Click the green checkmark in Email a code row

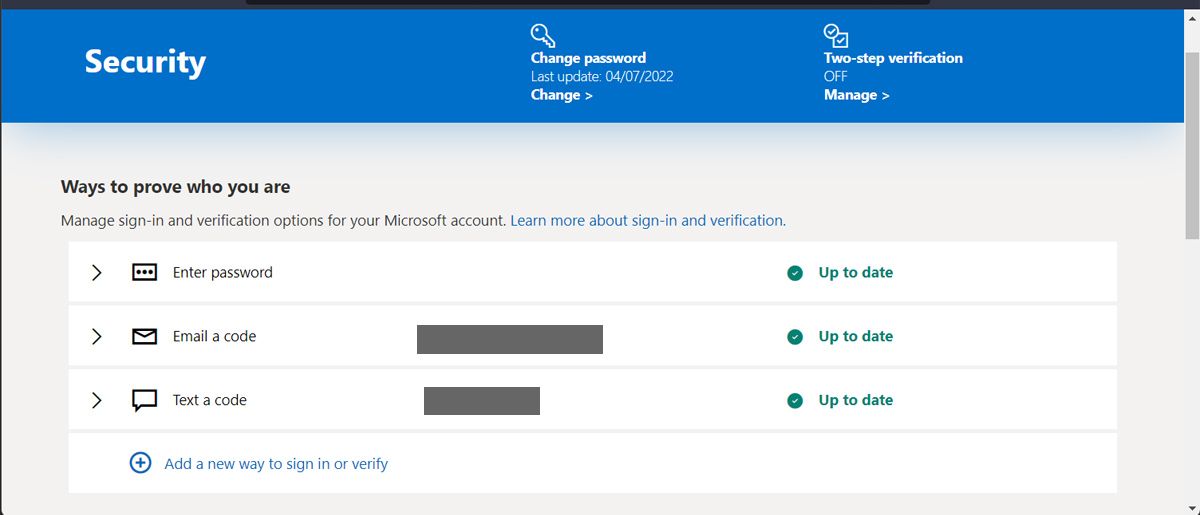point(795,337)
